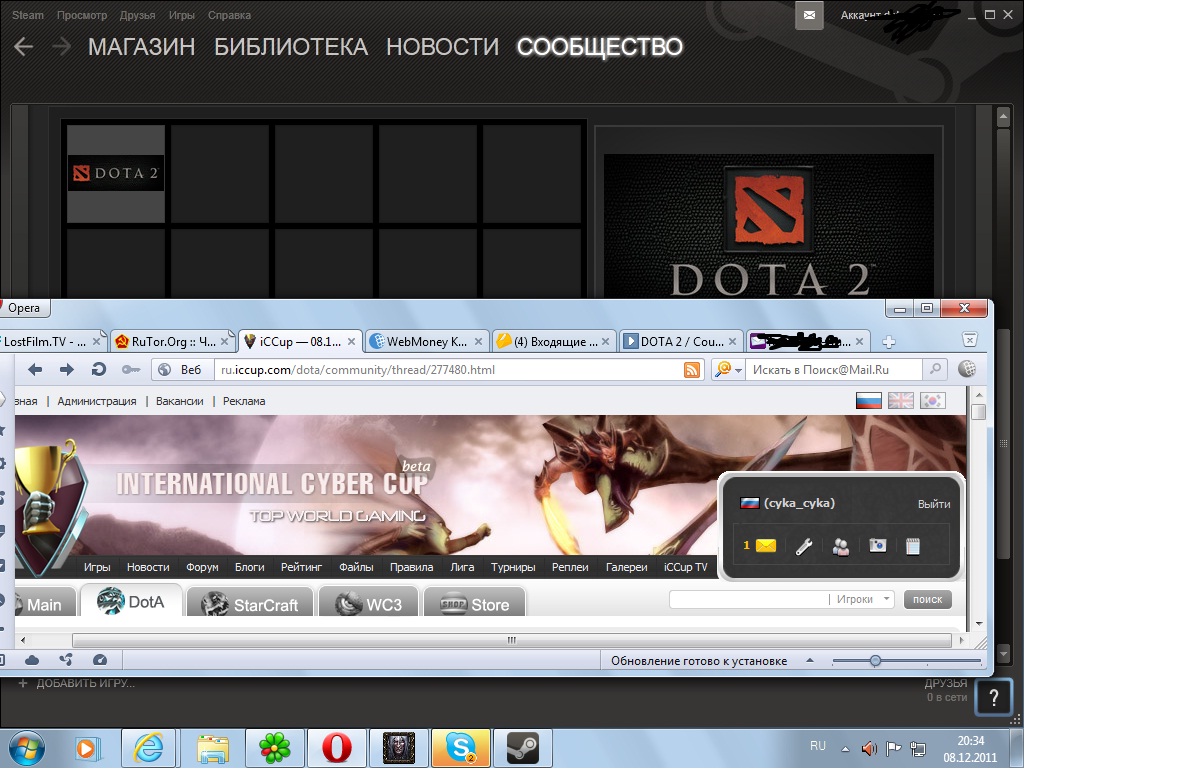
Task: Click ДОБАВИТЬ ИГРУ in Steam
Action: click(x=76, y=683)
